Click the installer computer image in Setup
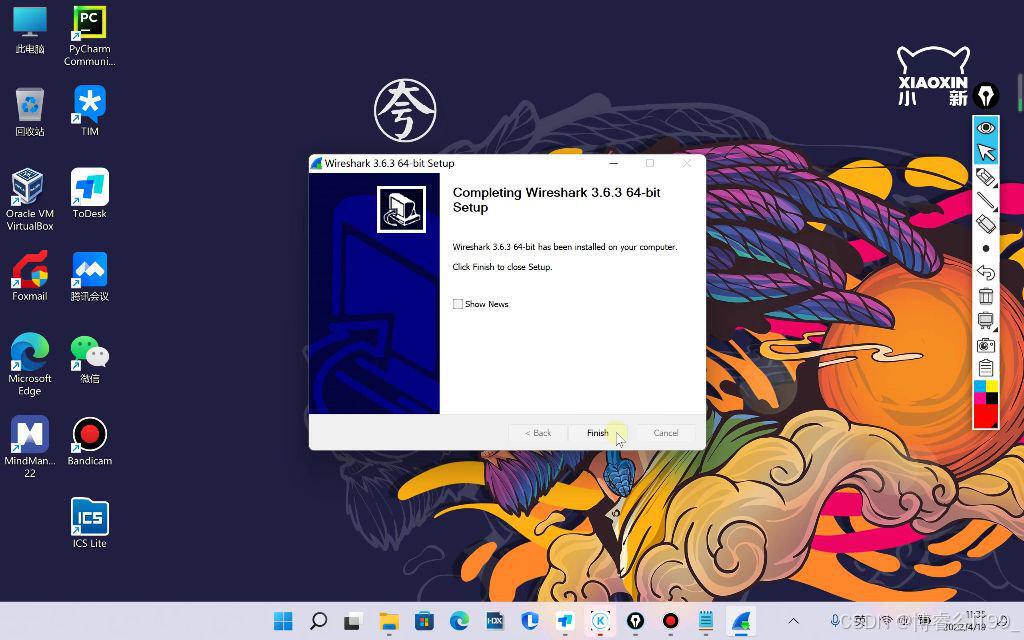 point(401,209)
